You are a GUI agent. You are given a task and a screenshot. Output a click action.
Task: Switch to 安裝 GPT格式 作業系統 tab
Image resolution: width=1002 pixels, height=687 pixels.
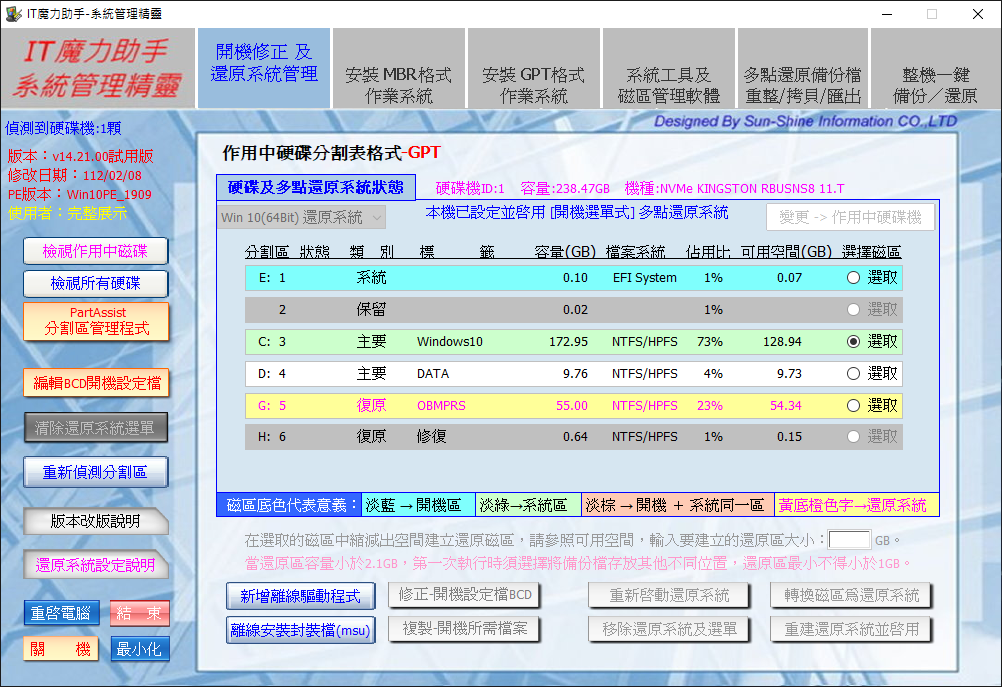[533, 86]
